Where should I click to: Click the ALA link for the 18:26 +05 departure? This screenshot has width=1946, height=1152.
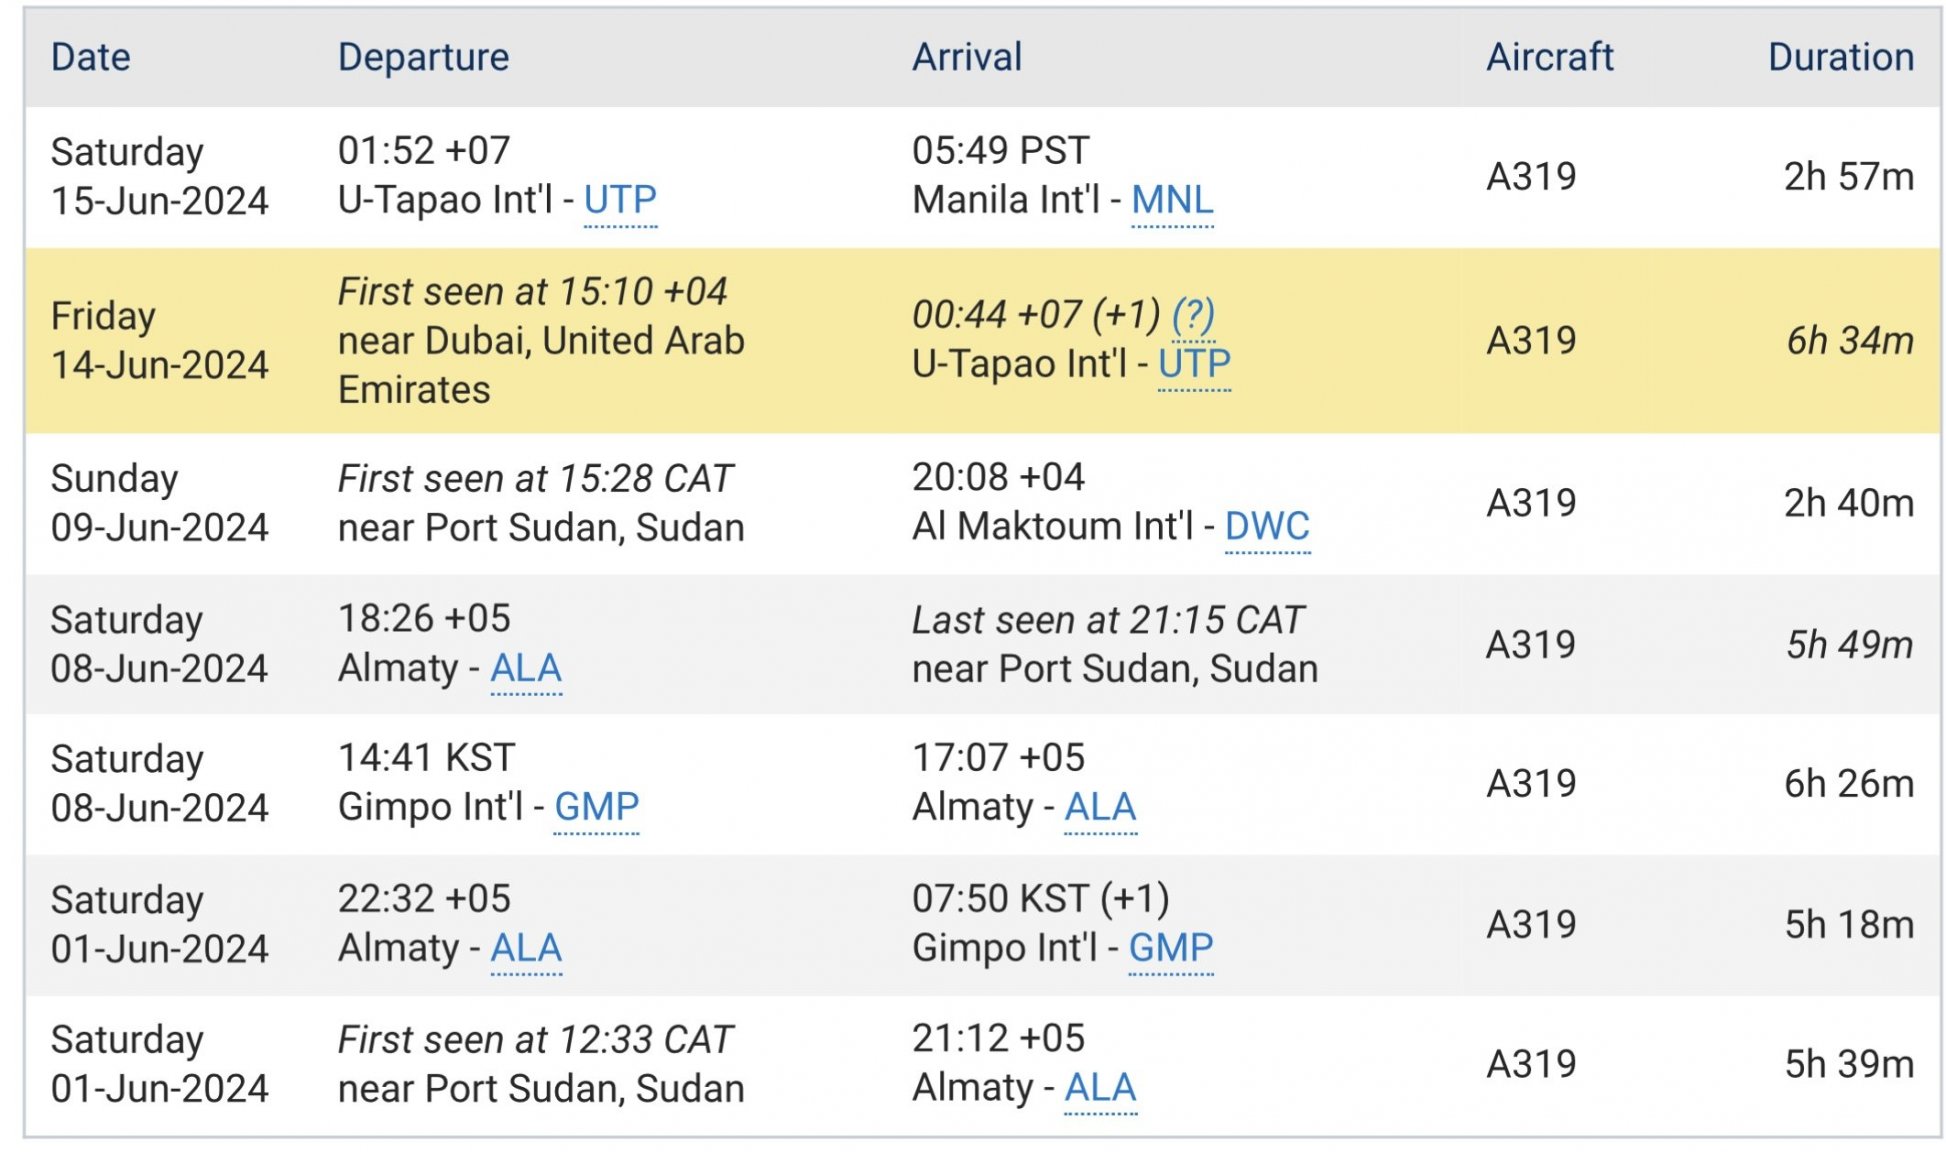click(x=526, y=668)
